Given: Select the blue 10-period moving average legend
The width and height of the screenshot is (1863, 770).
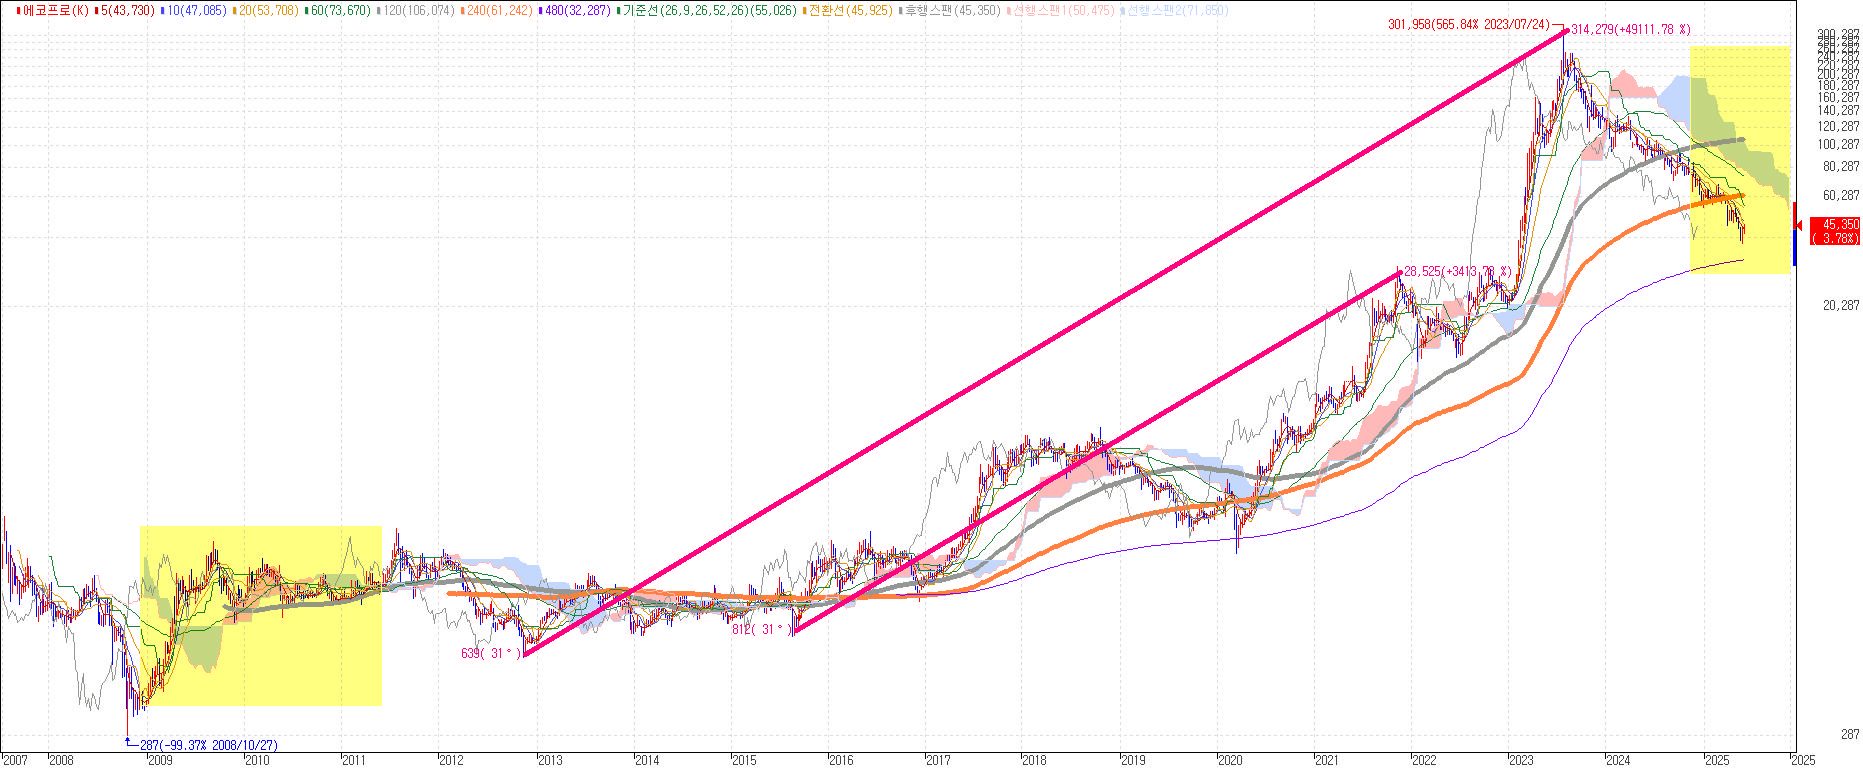Looking at the screenshot, I should tap(196, 10).
